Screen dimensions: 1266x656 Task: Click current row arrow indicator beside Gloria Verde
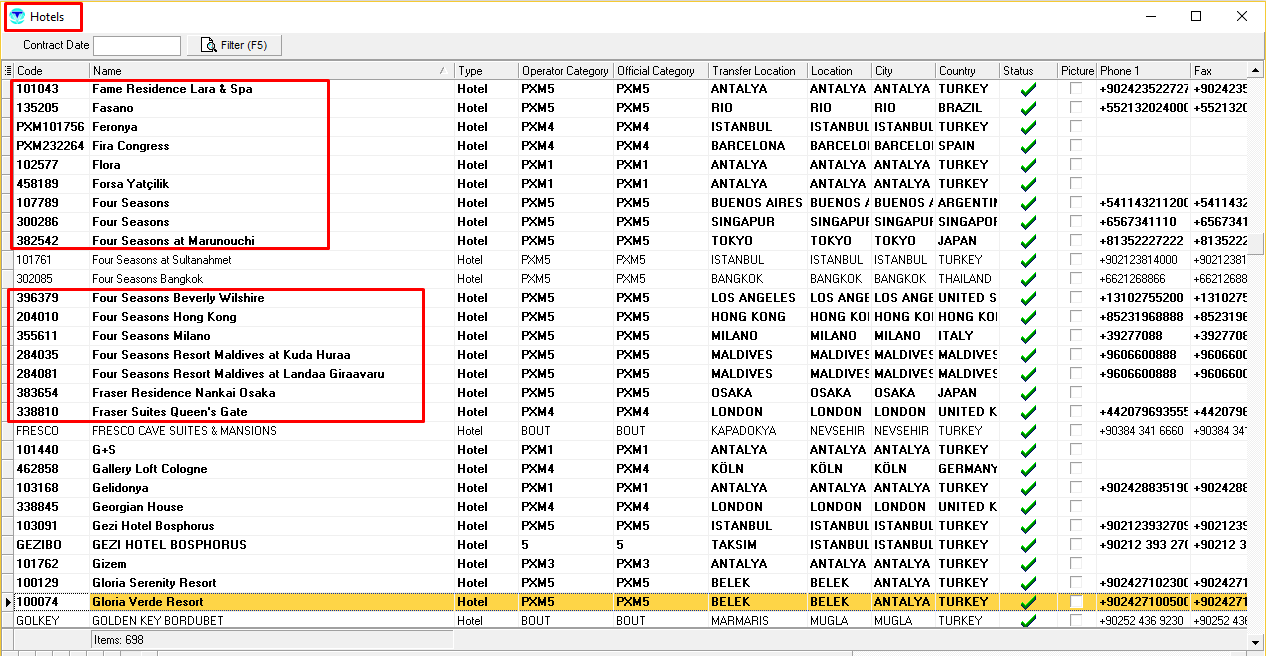[x=8, y=602]
